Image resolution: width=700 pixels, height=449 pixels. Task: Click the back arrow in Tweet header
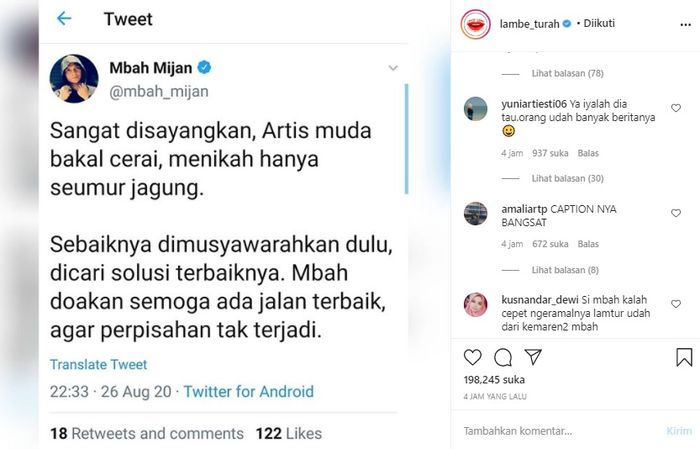tap(64, 19)
